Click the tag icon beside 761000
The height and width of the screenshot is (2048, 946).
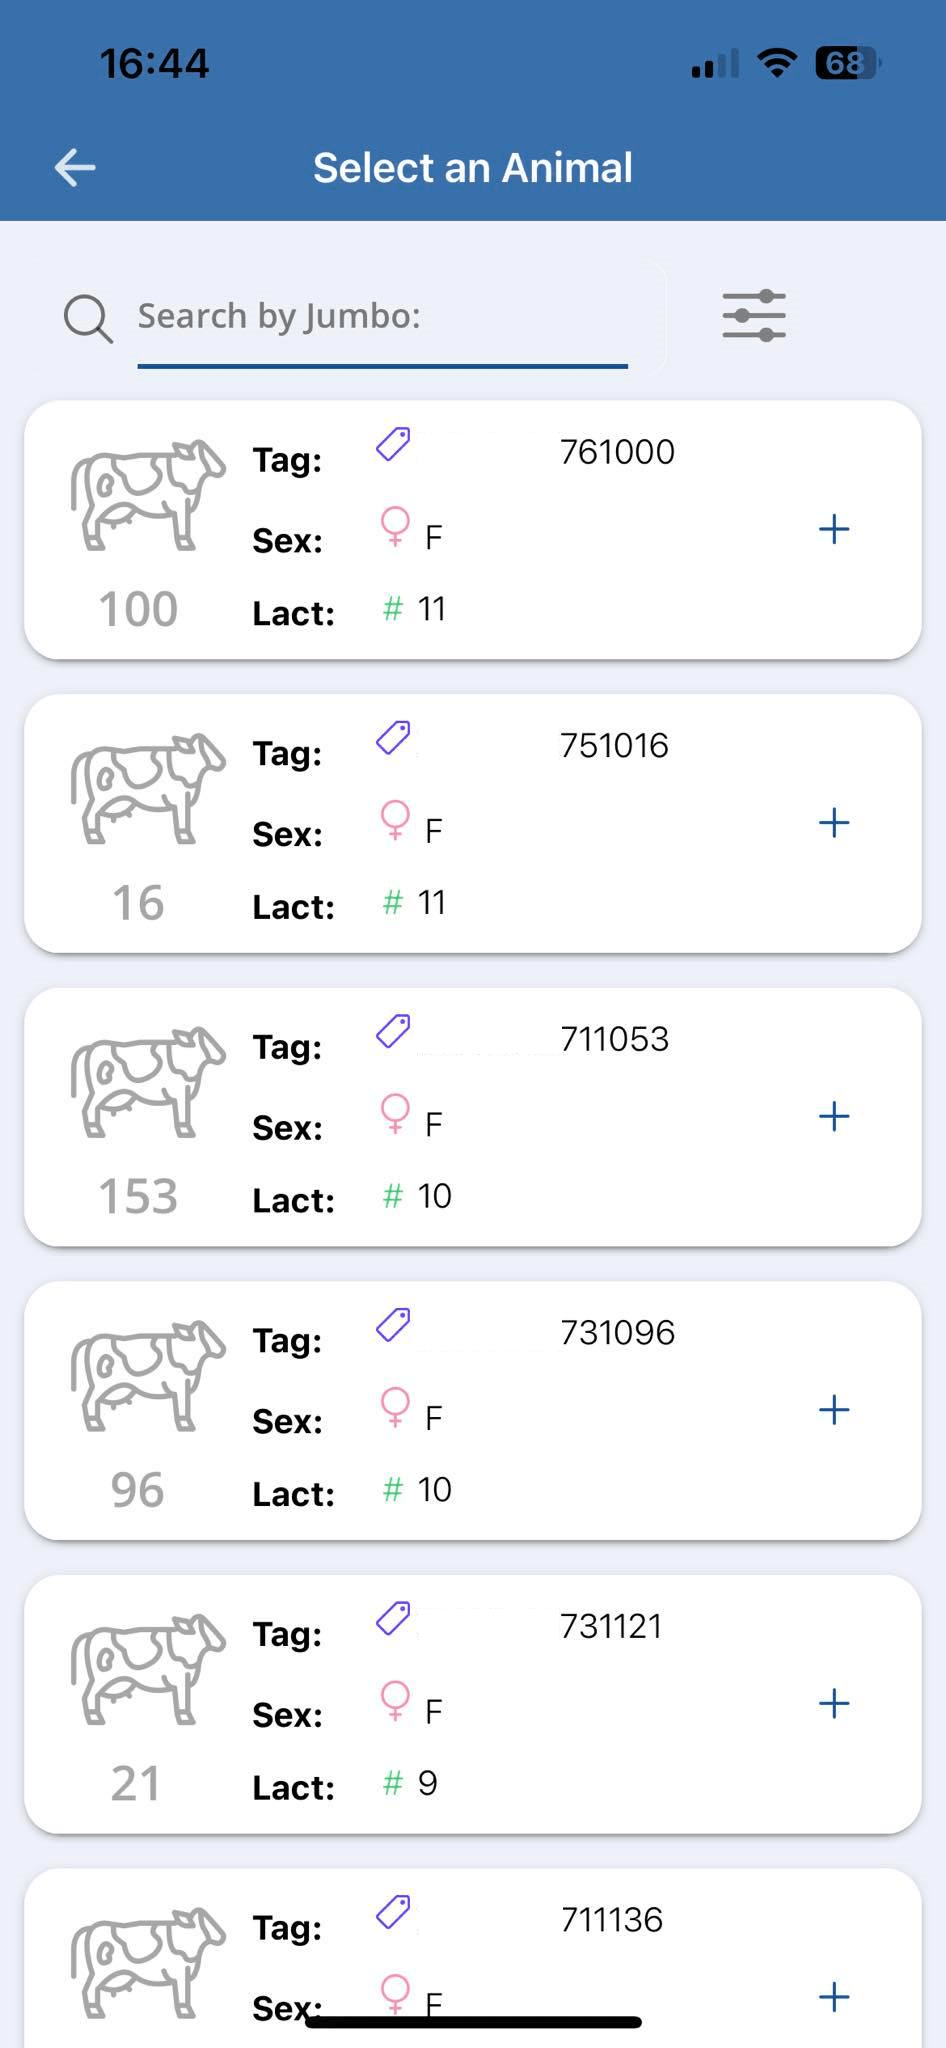(x=393, y=444)
